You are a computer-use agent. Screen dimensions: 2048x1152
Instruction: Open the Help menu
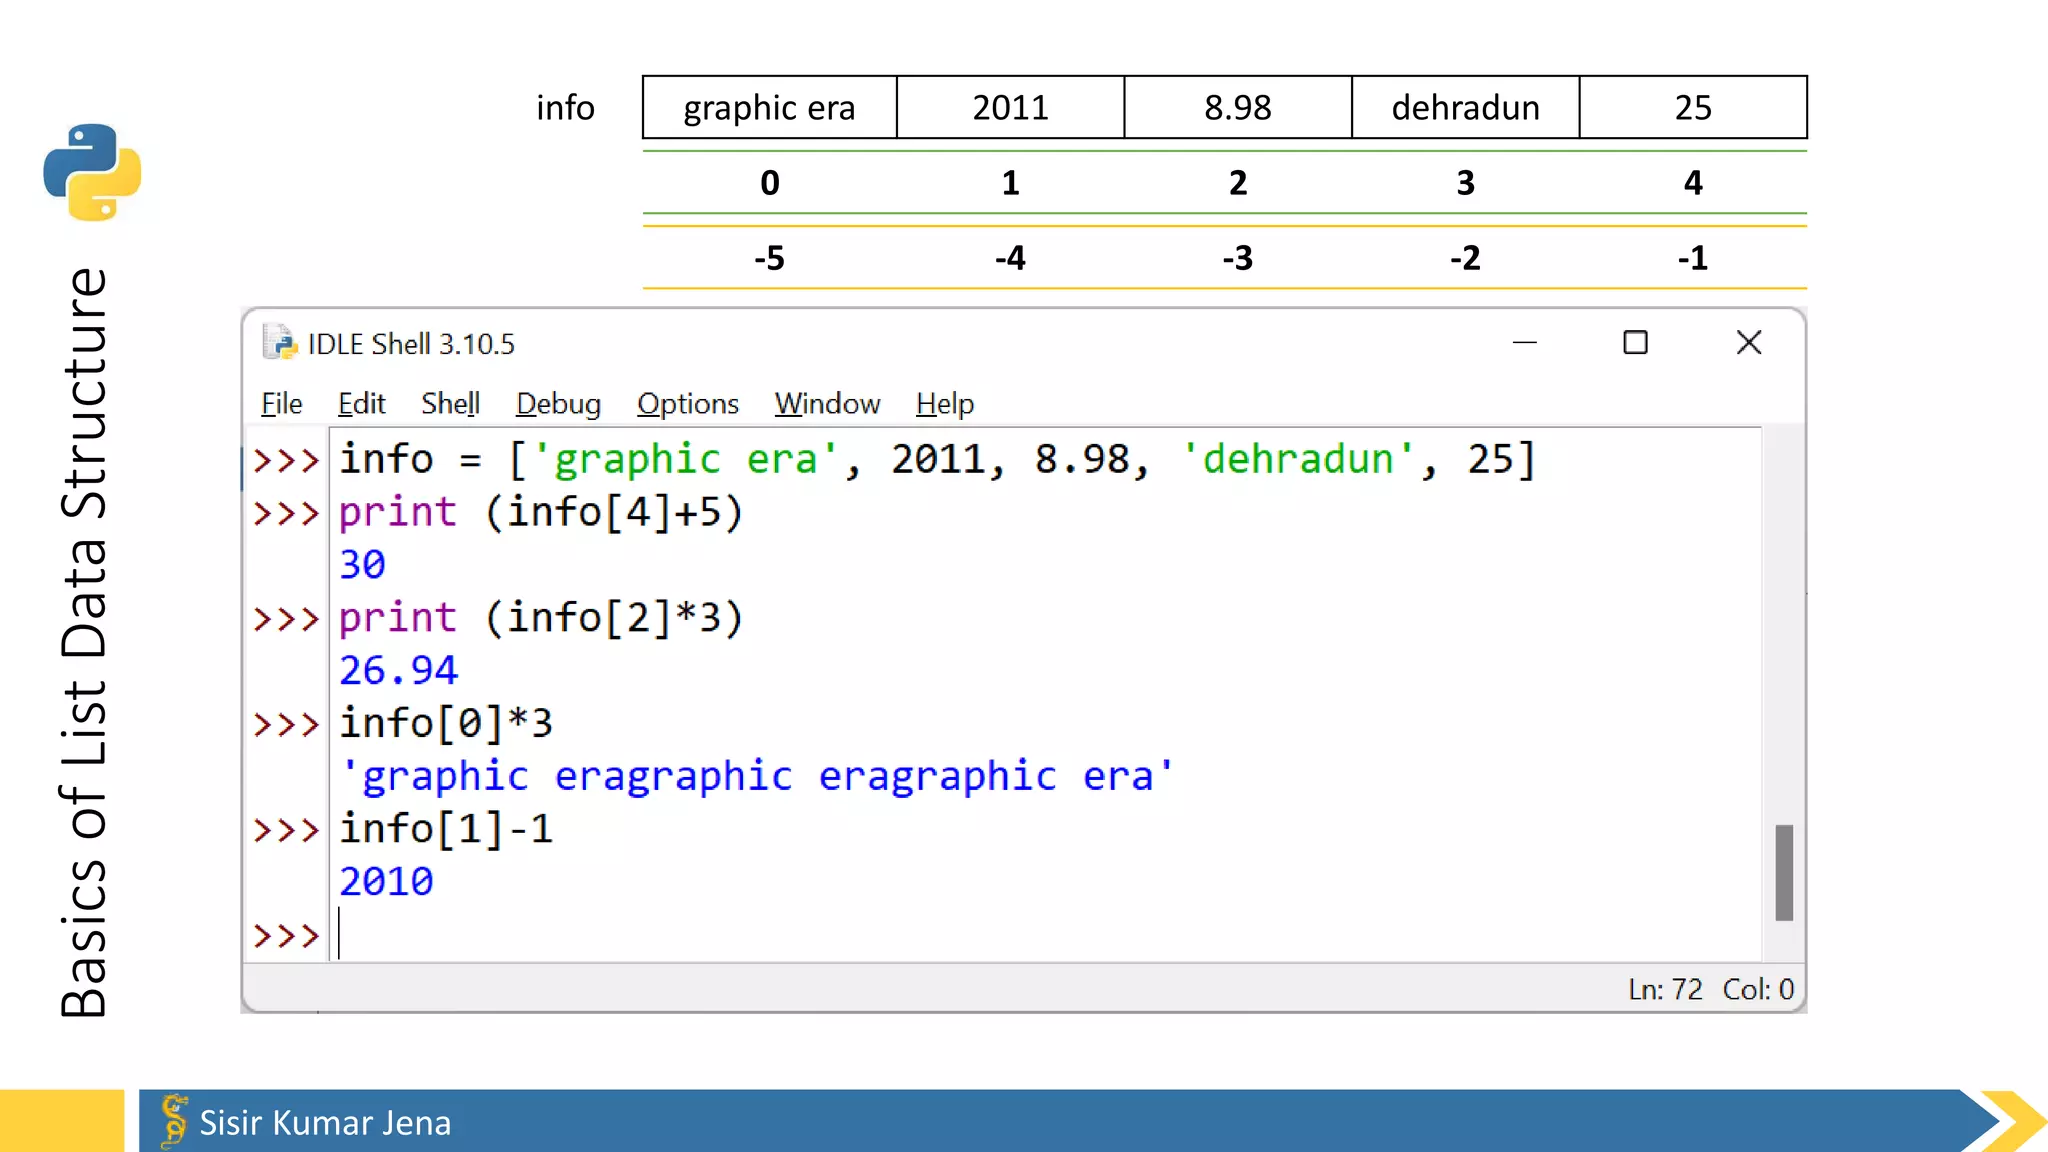pyautogui.click(x=944, y=404)
